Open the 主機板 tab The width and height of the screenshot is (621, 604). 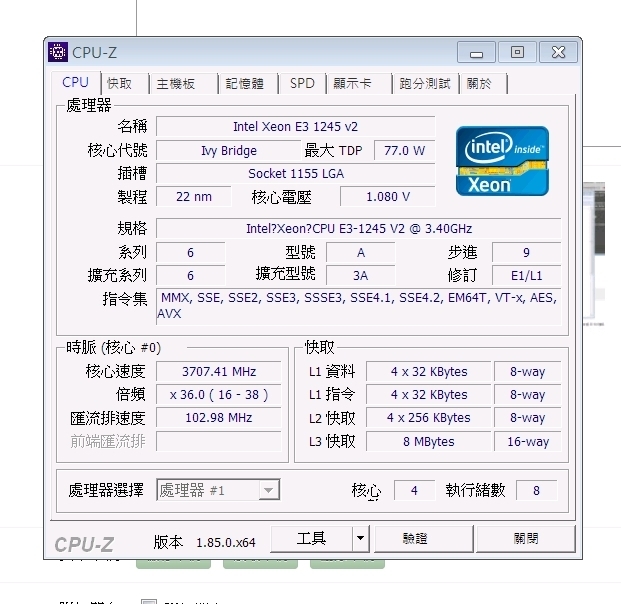point(183,84)
